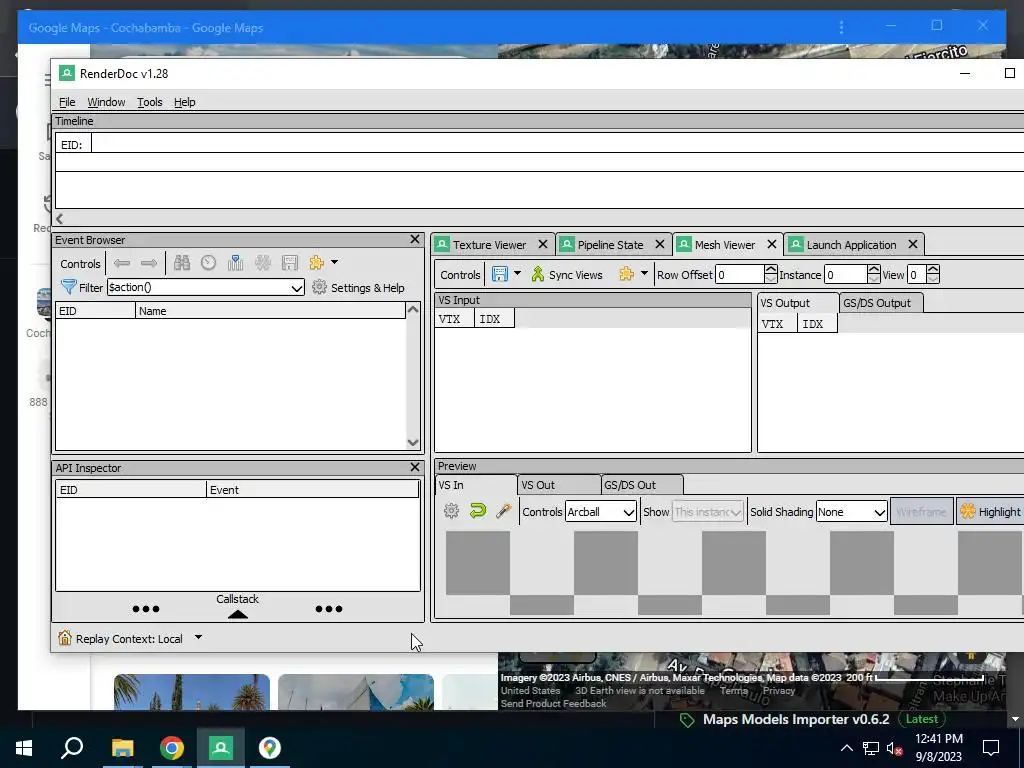The height and width of the screenshot is (768, 1024).
Task: Open the Replay Context: Local dropdown
Action: click(198, 637)
